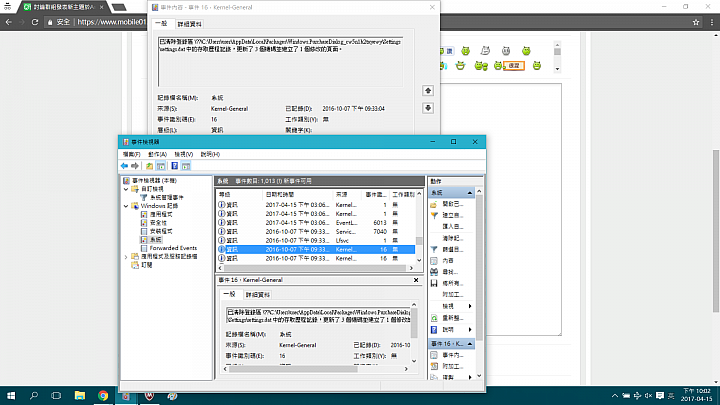
Task: Select Lfsvc source event row
Action: click(316, 241)
